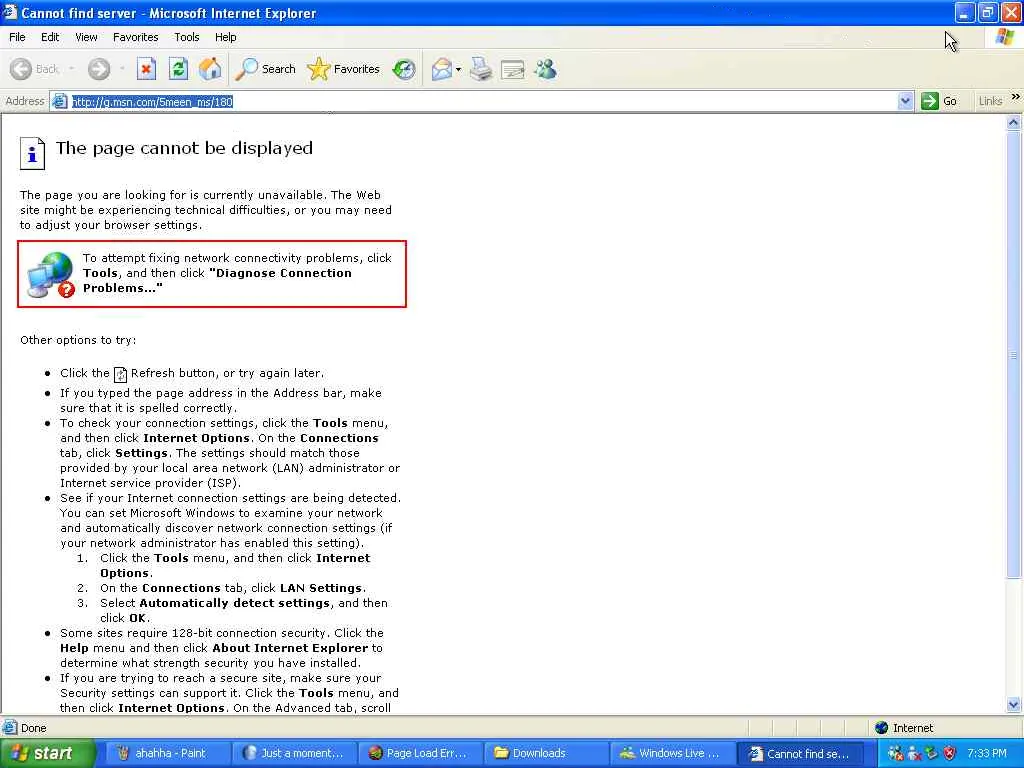Click the Links toolbar label
Image resolution: width=1024 pixels, height=768 pixels.
coord(990,101)
